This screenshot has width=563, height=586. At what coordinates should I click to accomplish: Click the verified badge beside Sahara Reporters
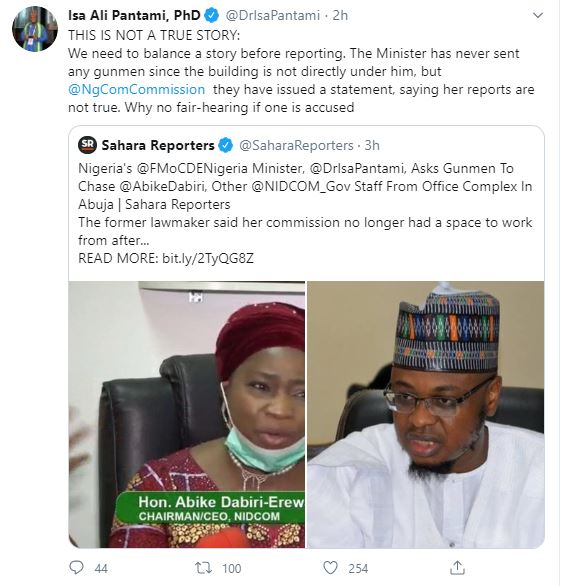pos(225,145)
